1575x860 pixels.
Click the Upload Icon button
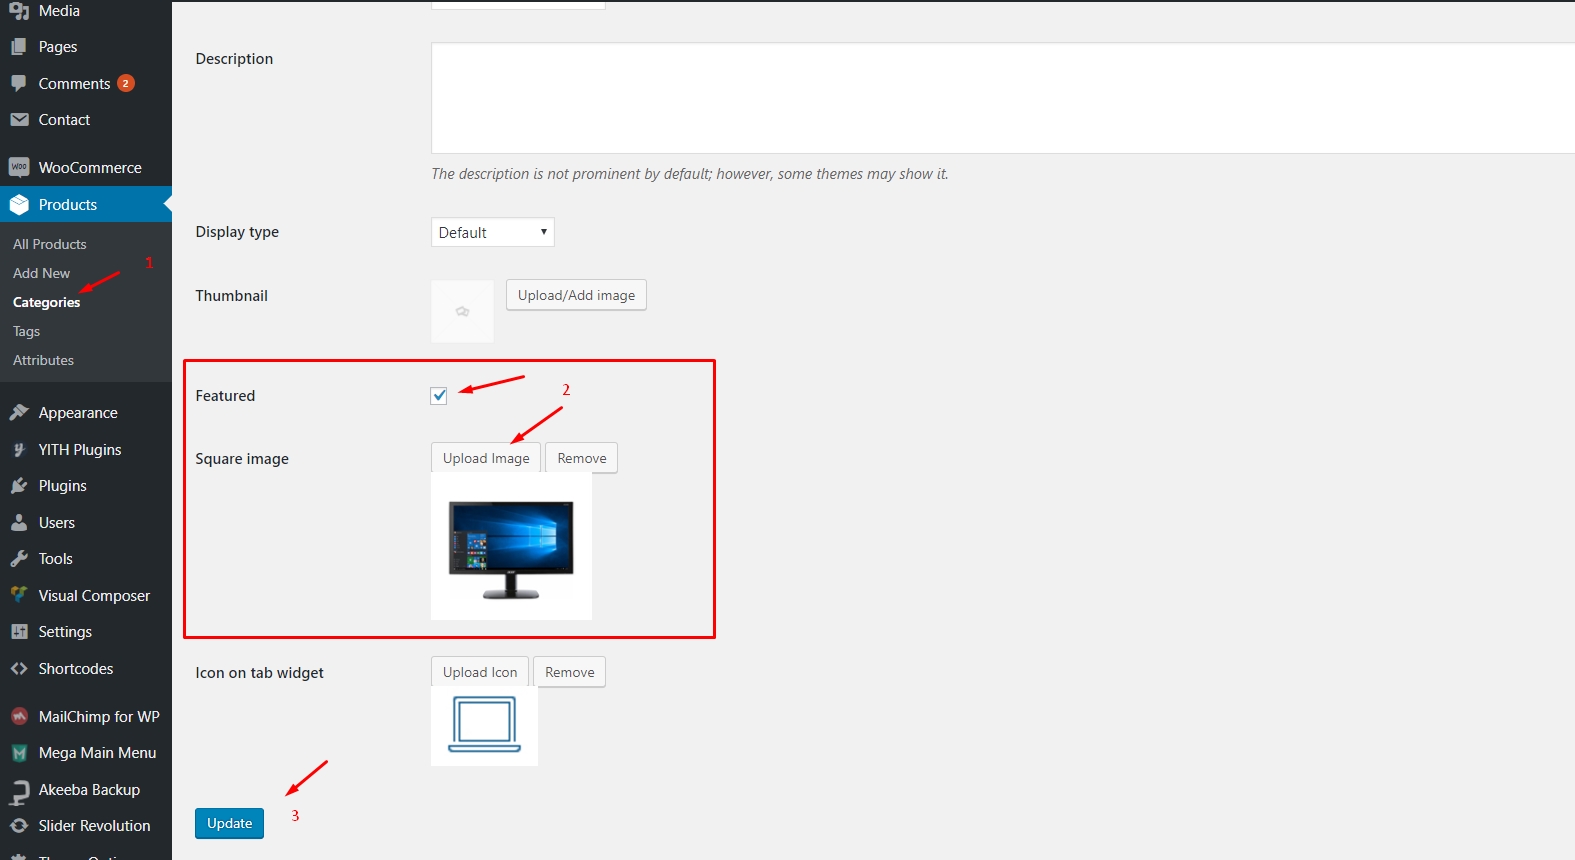pyautogui.click(x=480, y=672)
